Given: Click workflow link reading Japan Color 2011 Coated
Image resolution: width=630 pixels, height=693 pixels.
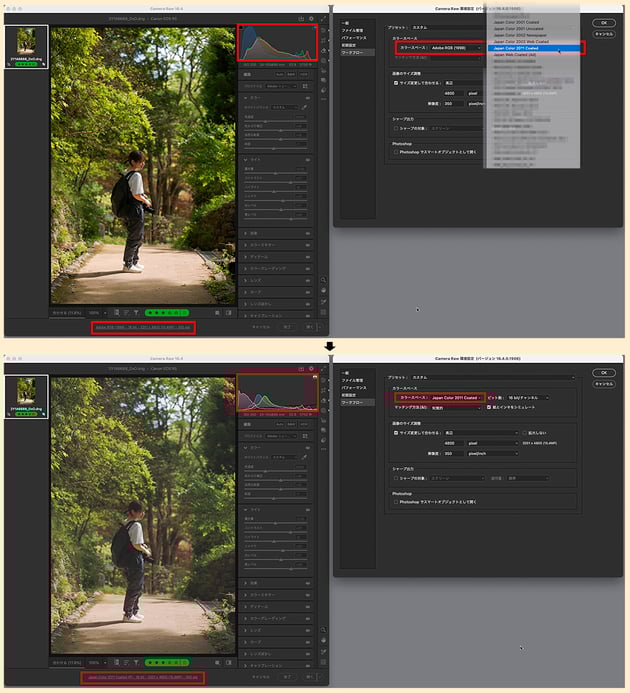Looking at the screenshot, I should (140, 677).
